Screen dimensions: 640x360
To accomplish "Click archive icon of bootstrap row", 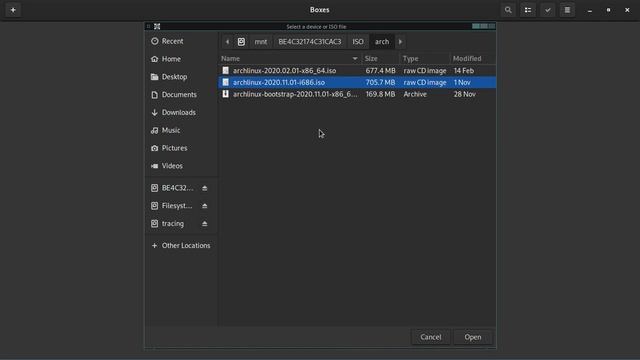I will coord(226,94).
